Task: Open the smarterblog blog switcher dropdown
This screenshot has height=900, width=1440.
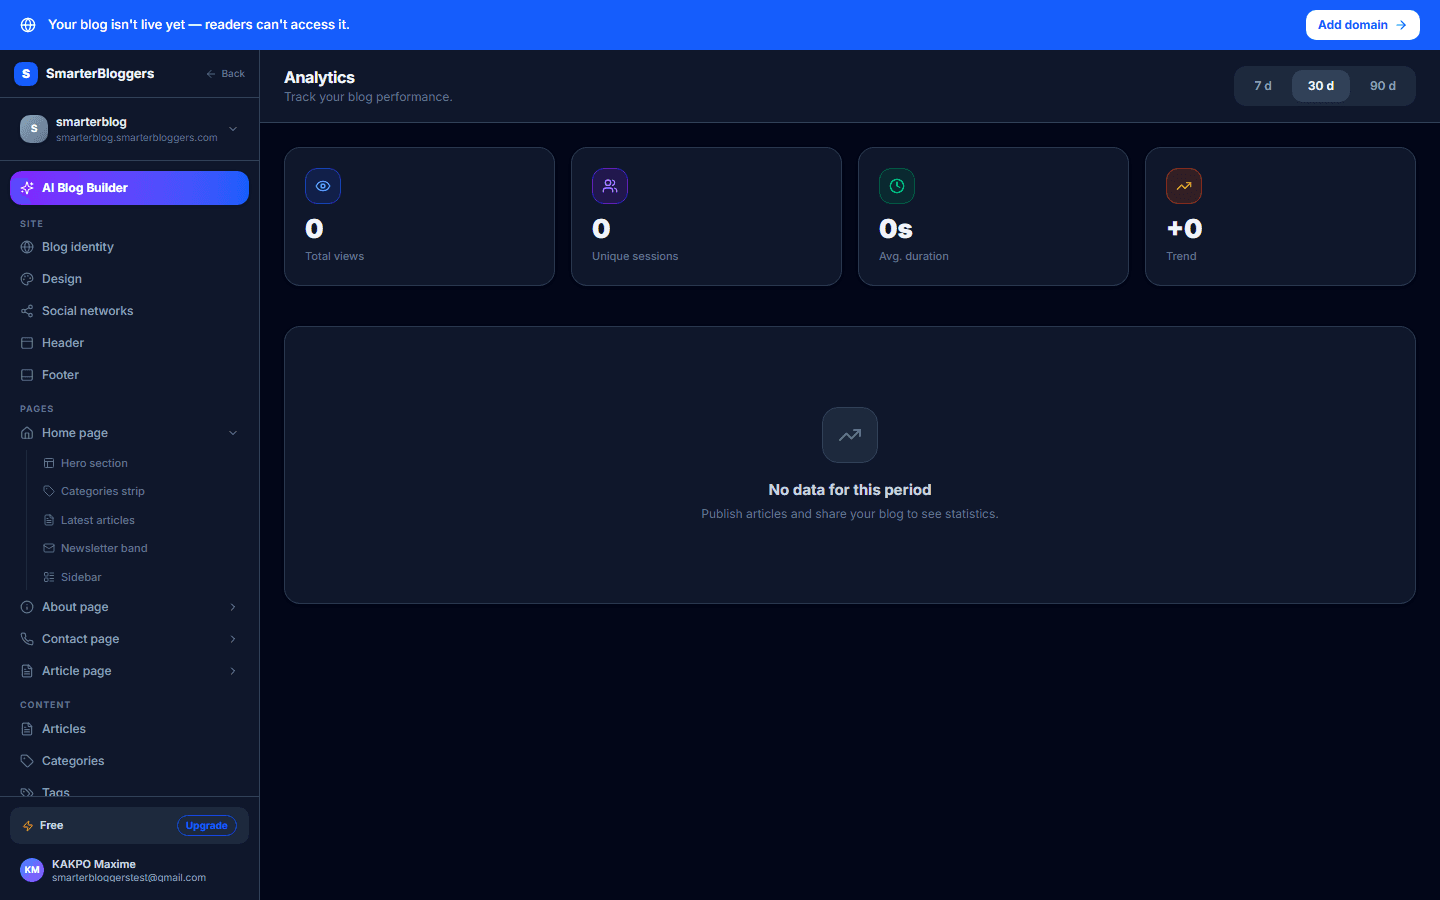Action: coord(129,129)
